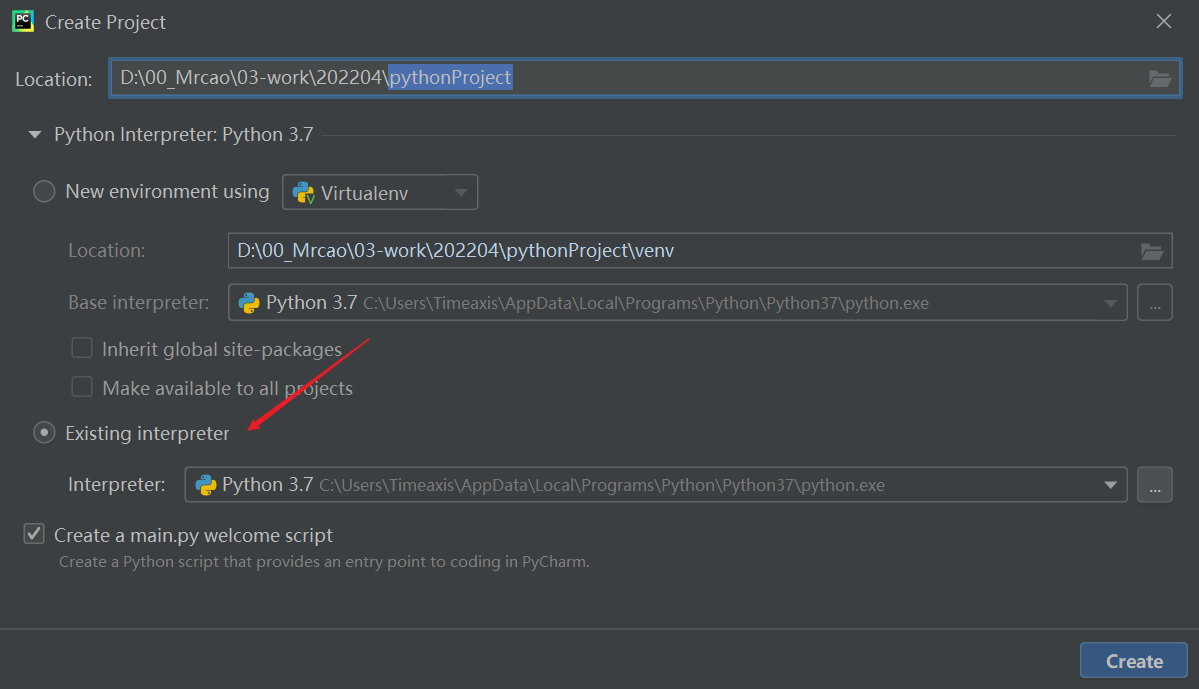
Task: Enable Inherit global site-packages checkbox
Action: pos(82,349)
